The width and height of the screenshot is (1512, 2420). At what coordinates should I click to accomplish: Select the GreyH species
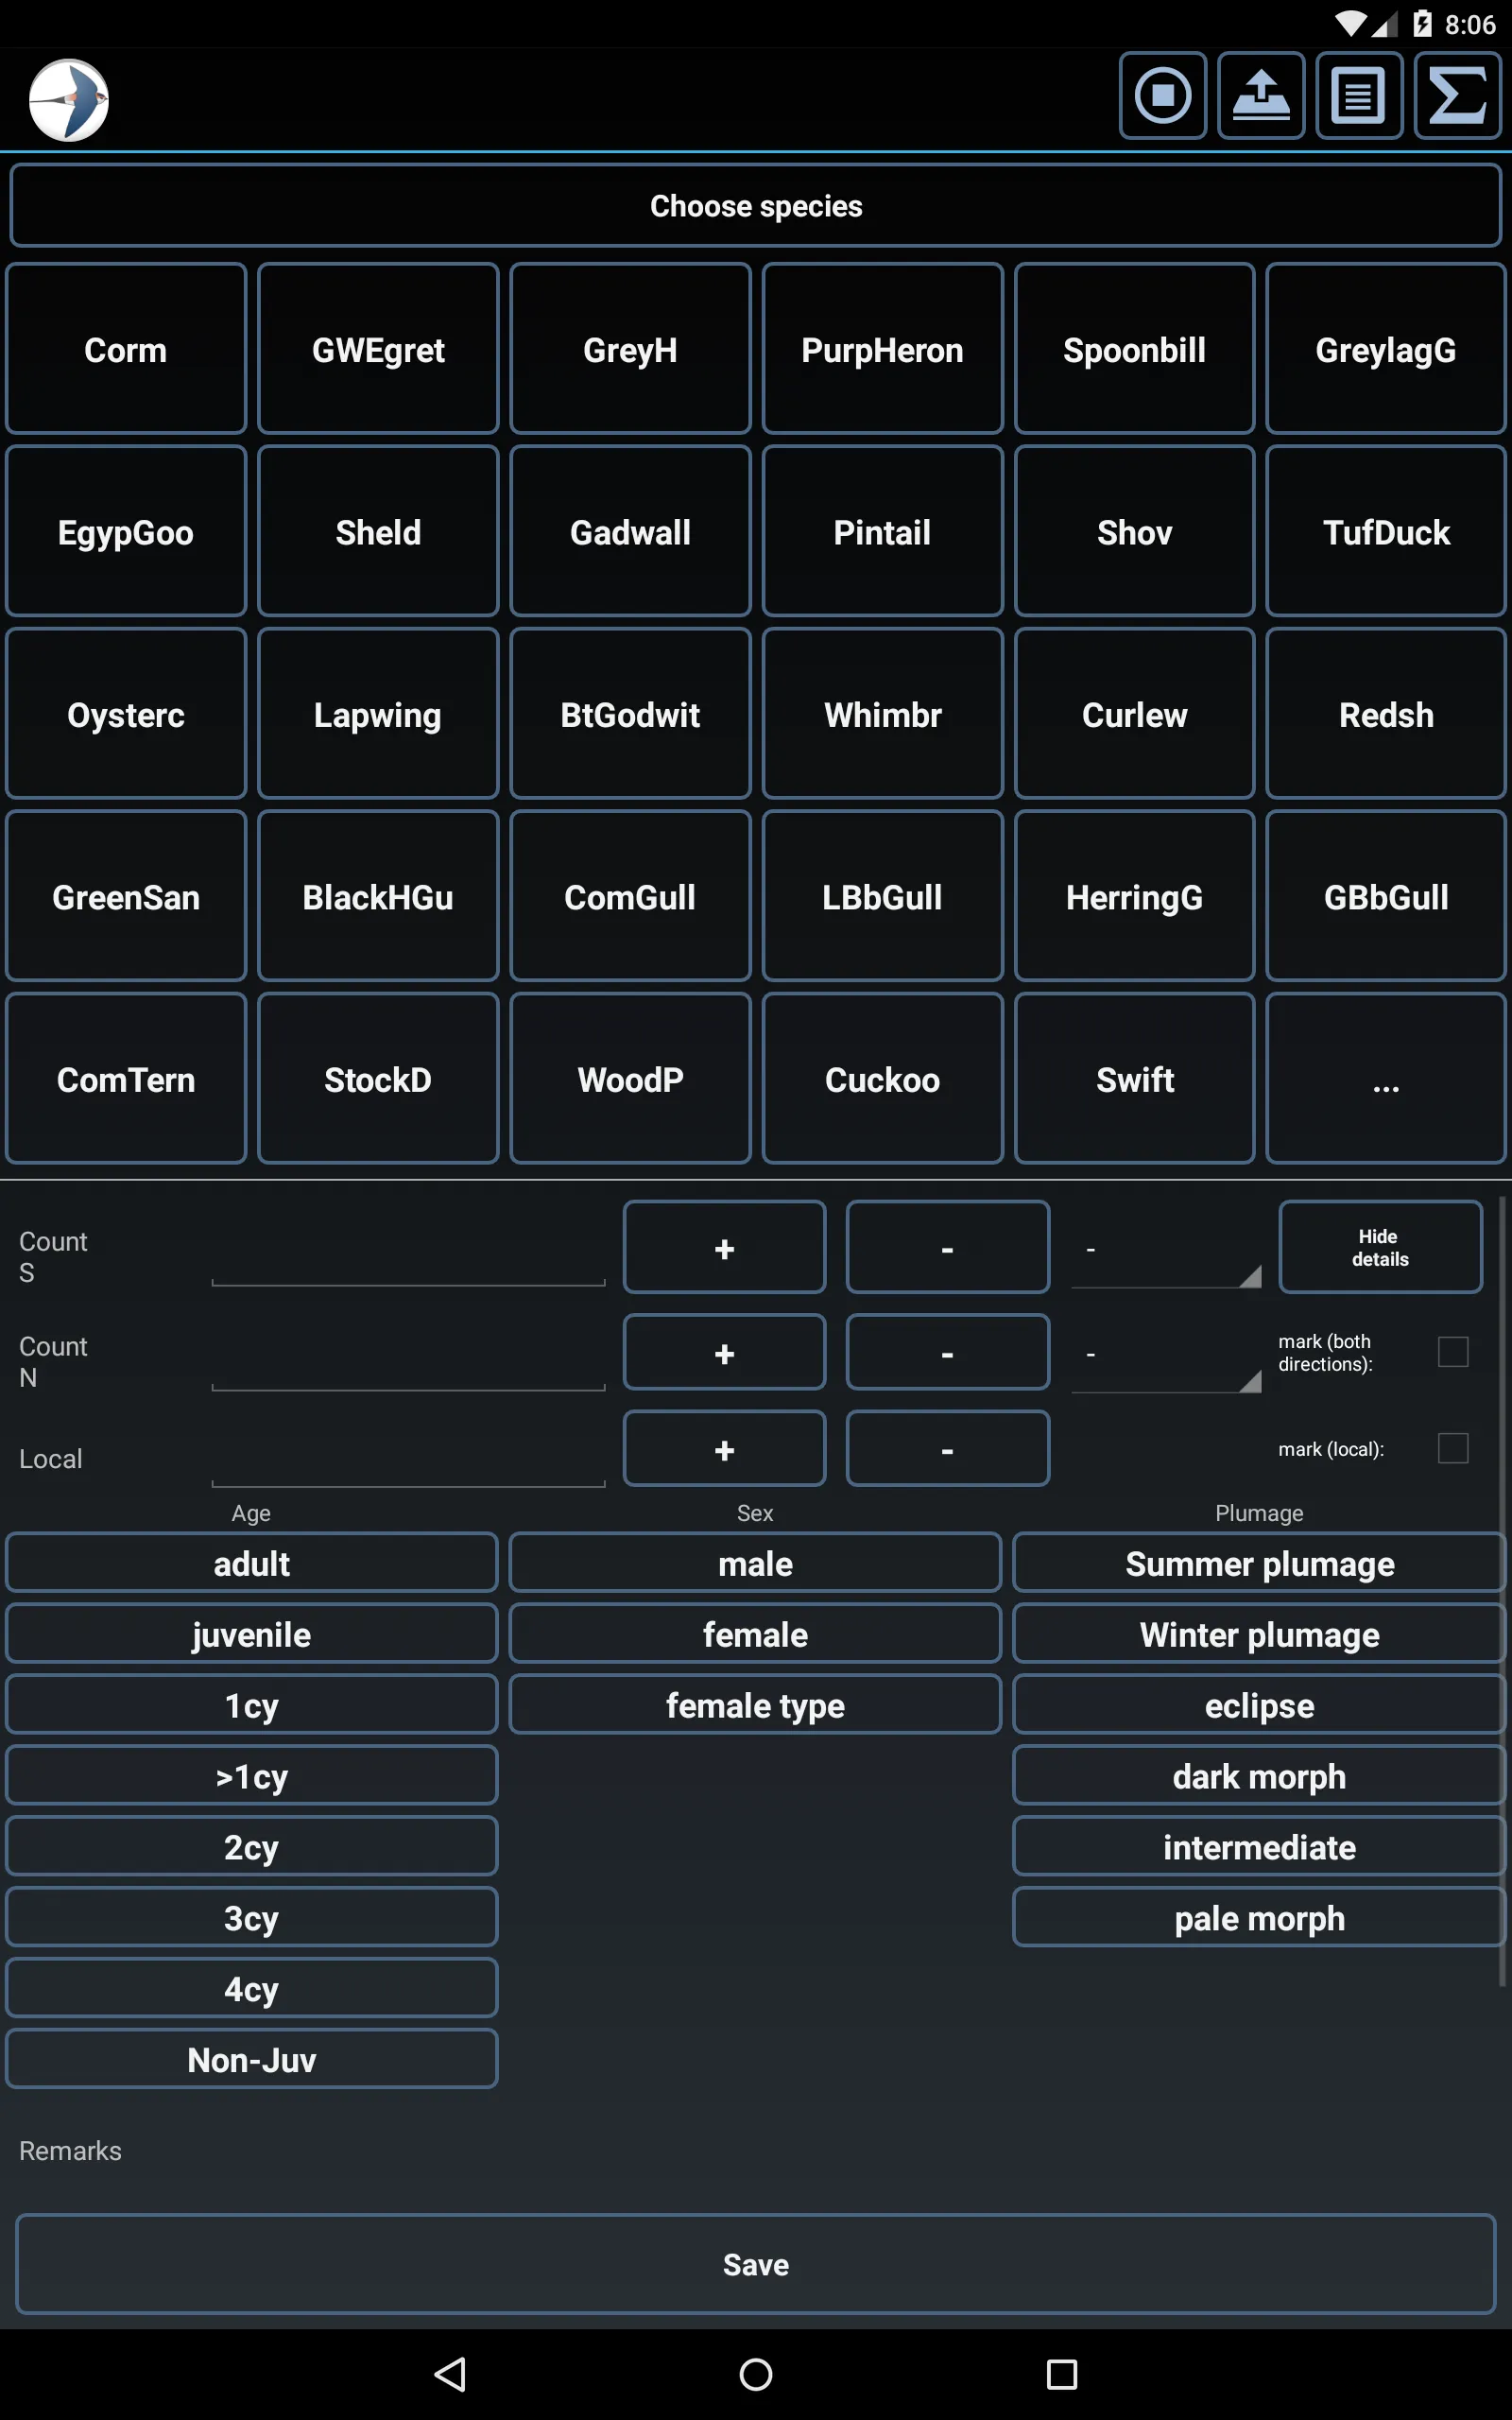630,349
